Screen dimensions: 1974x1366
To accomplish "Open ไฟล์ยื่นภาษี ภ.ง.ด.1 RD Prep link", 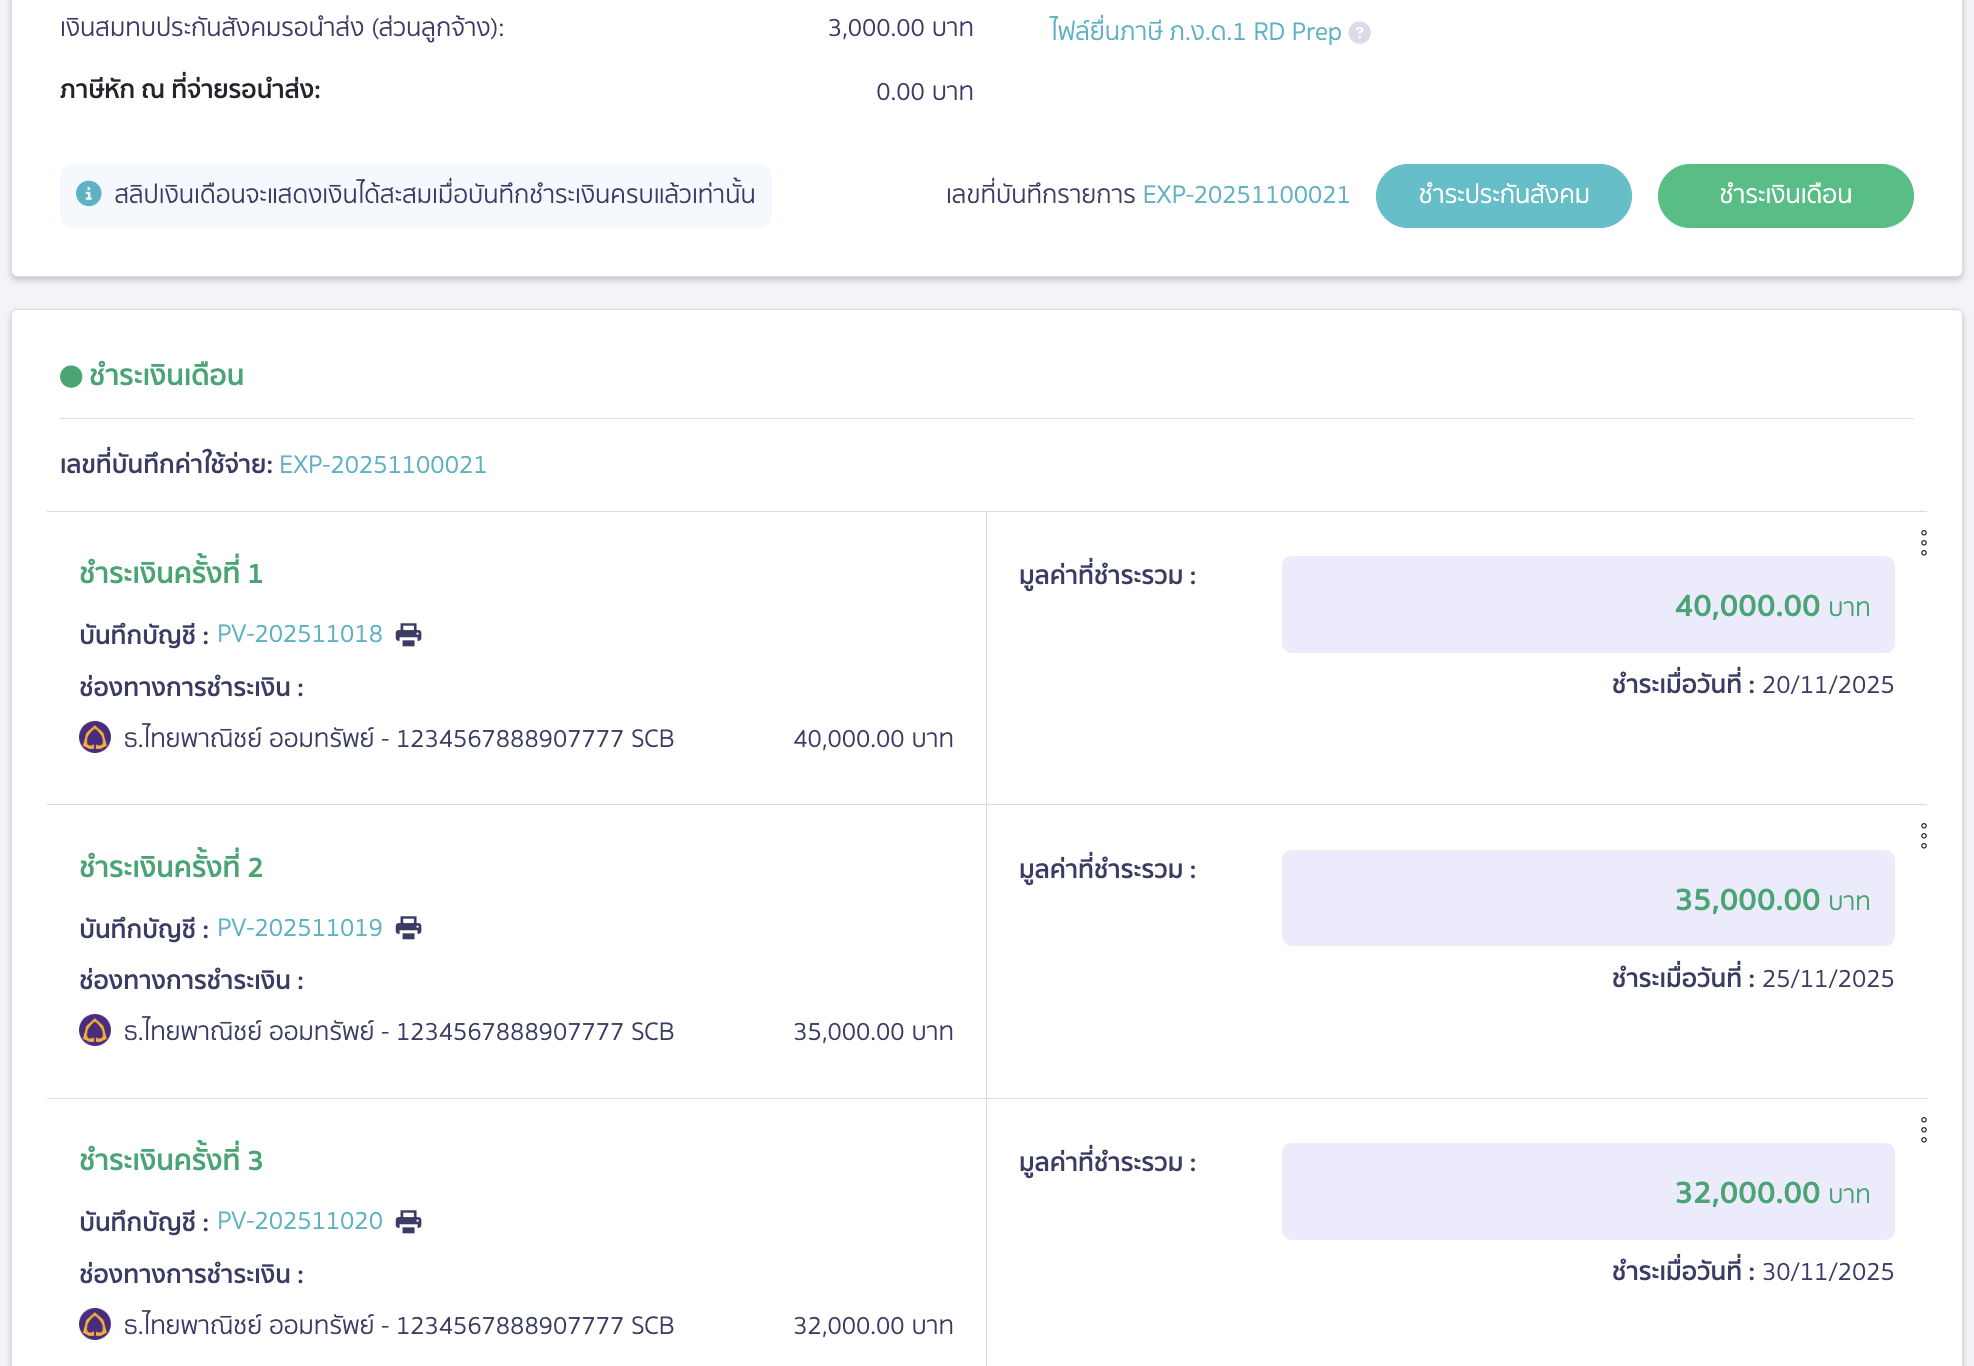I will (x=1194, y=32).
